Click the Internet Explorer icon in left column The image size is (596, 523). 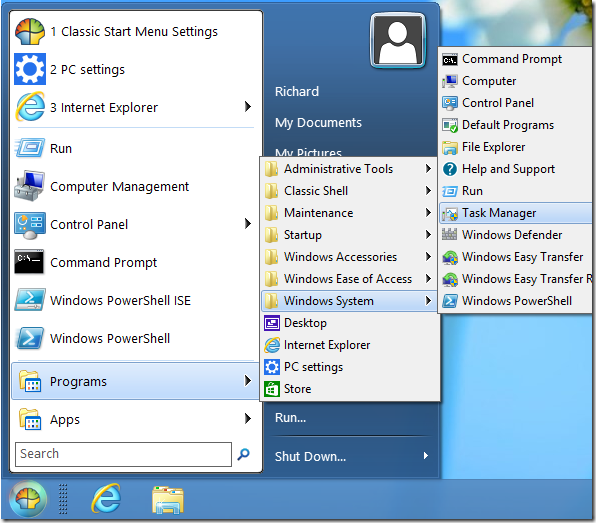click(30, 107)
